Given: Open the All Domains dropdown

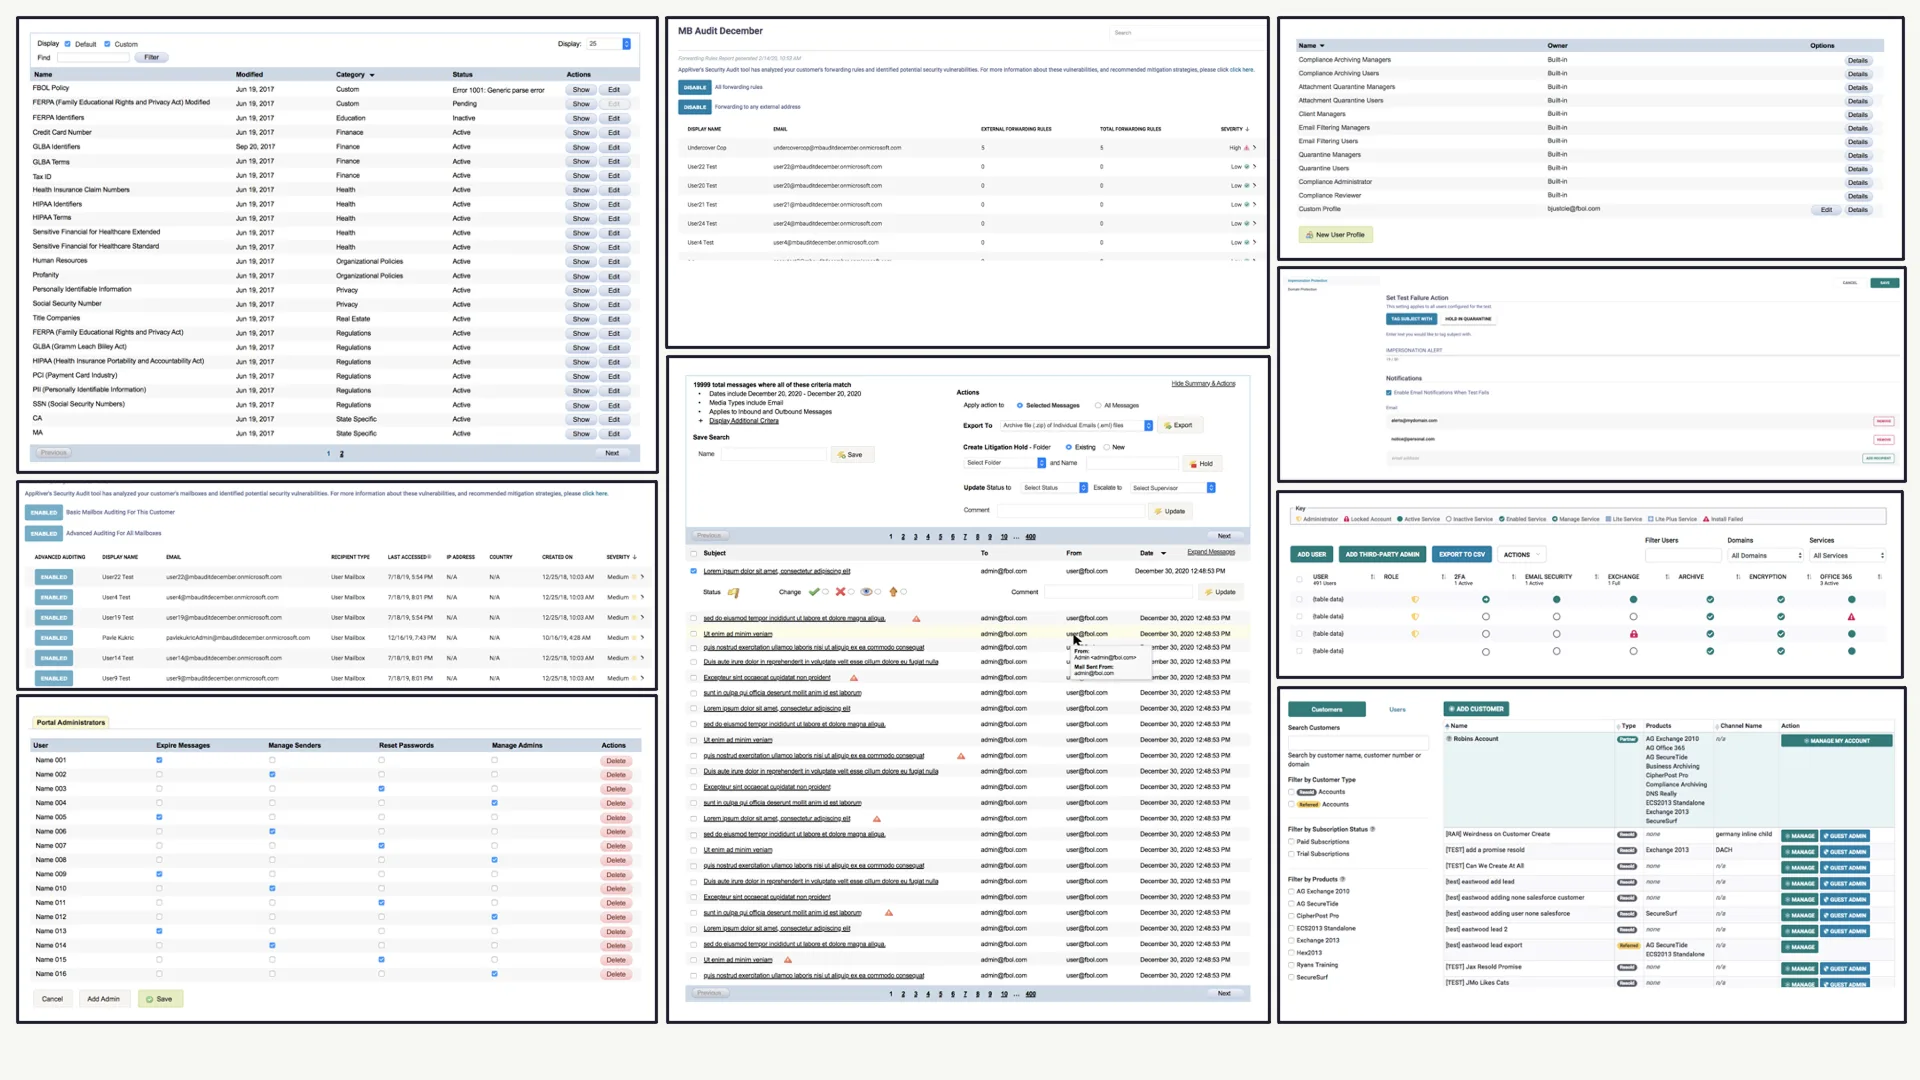Looking at the screenshot, I should [x=1766, y=555].
